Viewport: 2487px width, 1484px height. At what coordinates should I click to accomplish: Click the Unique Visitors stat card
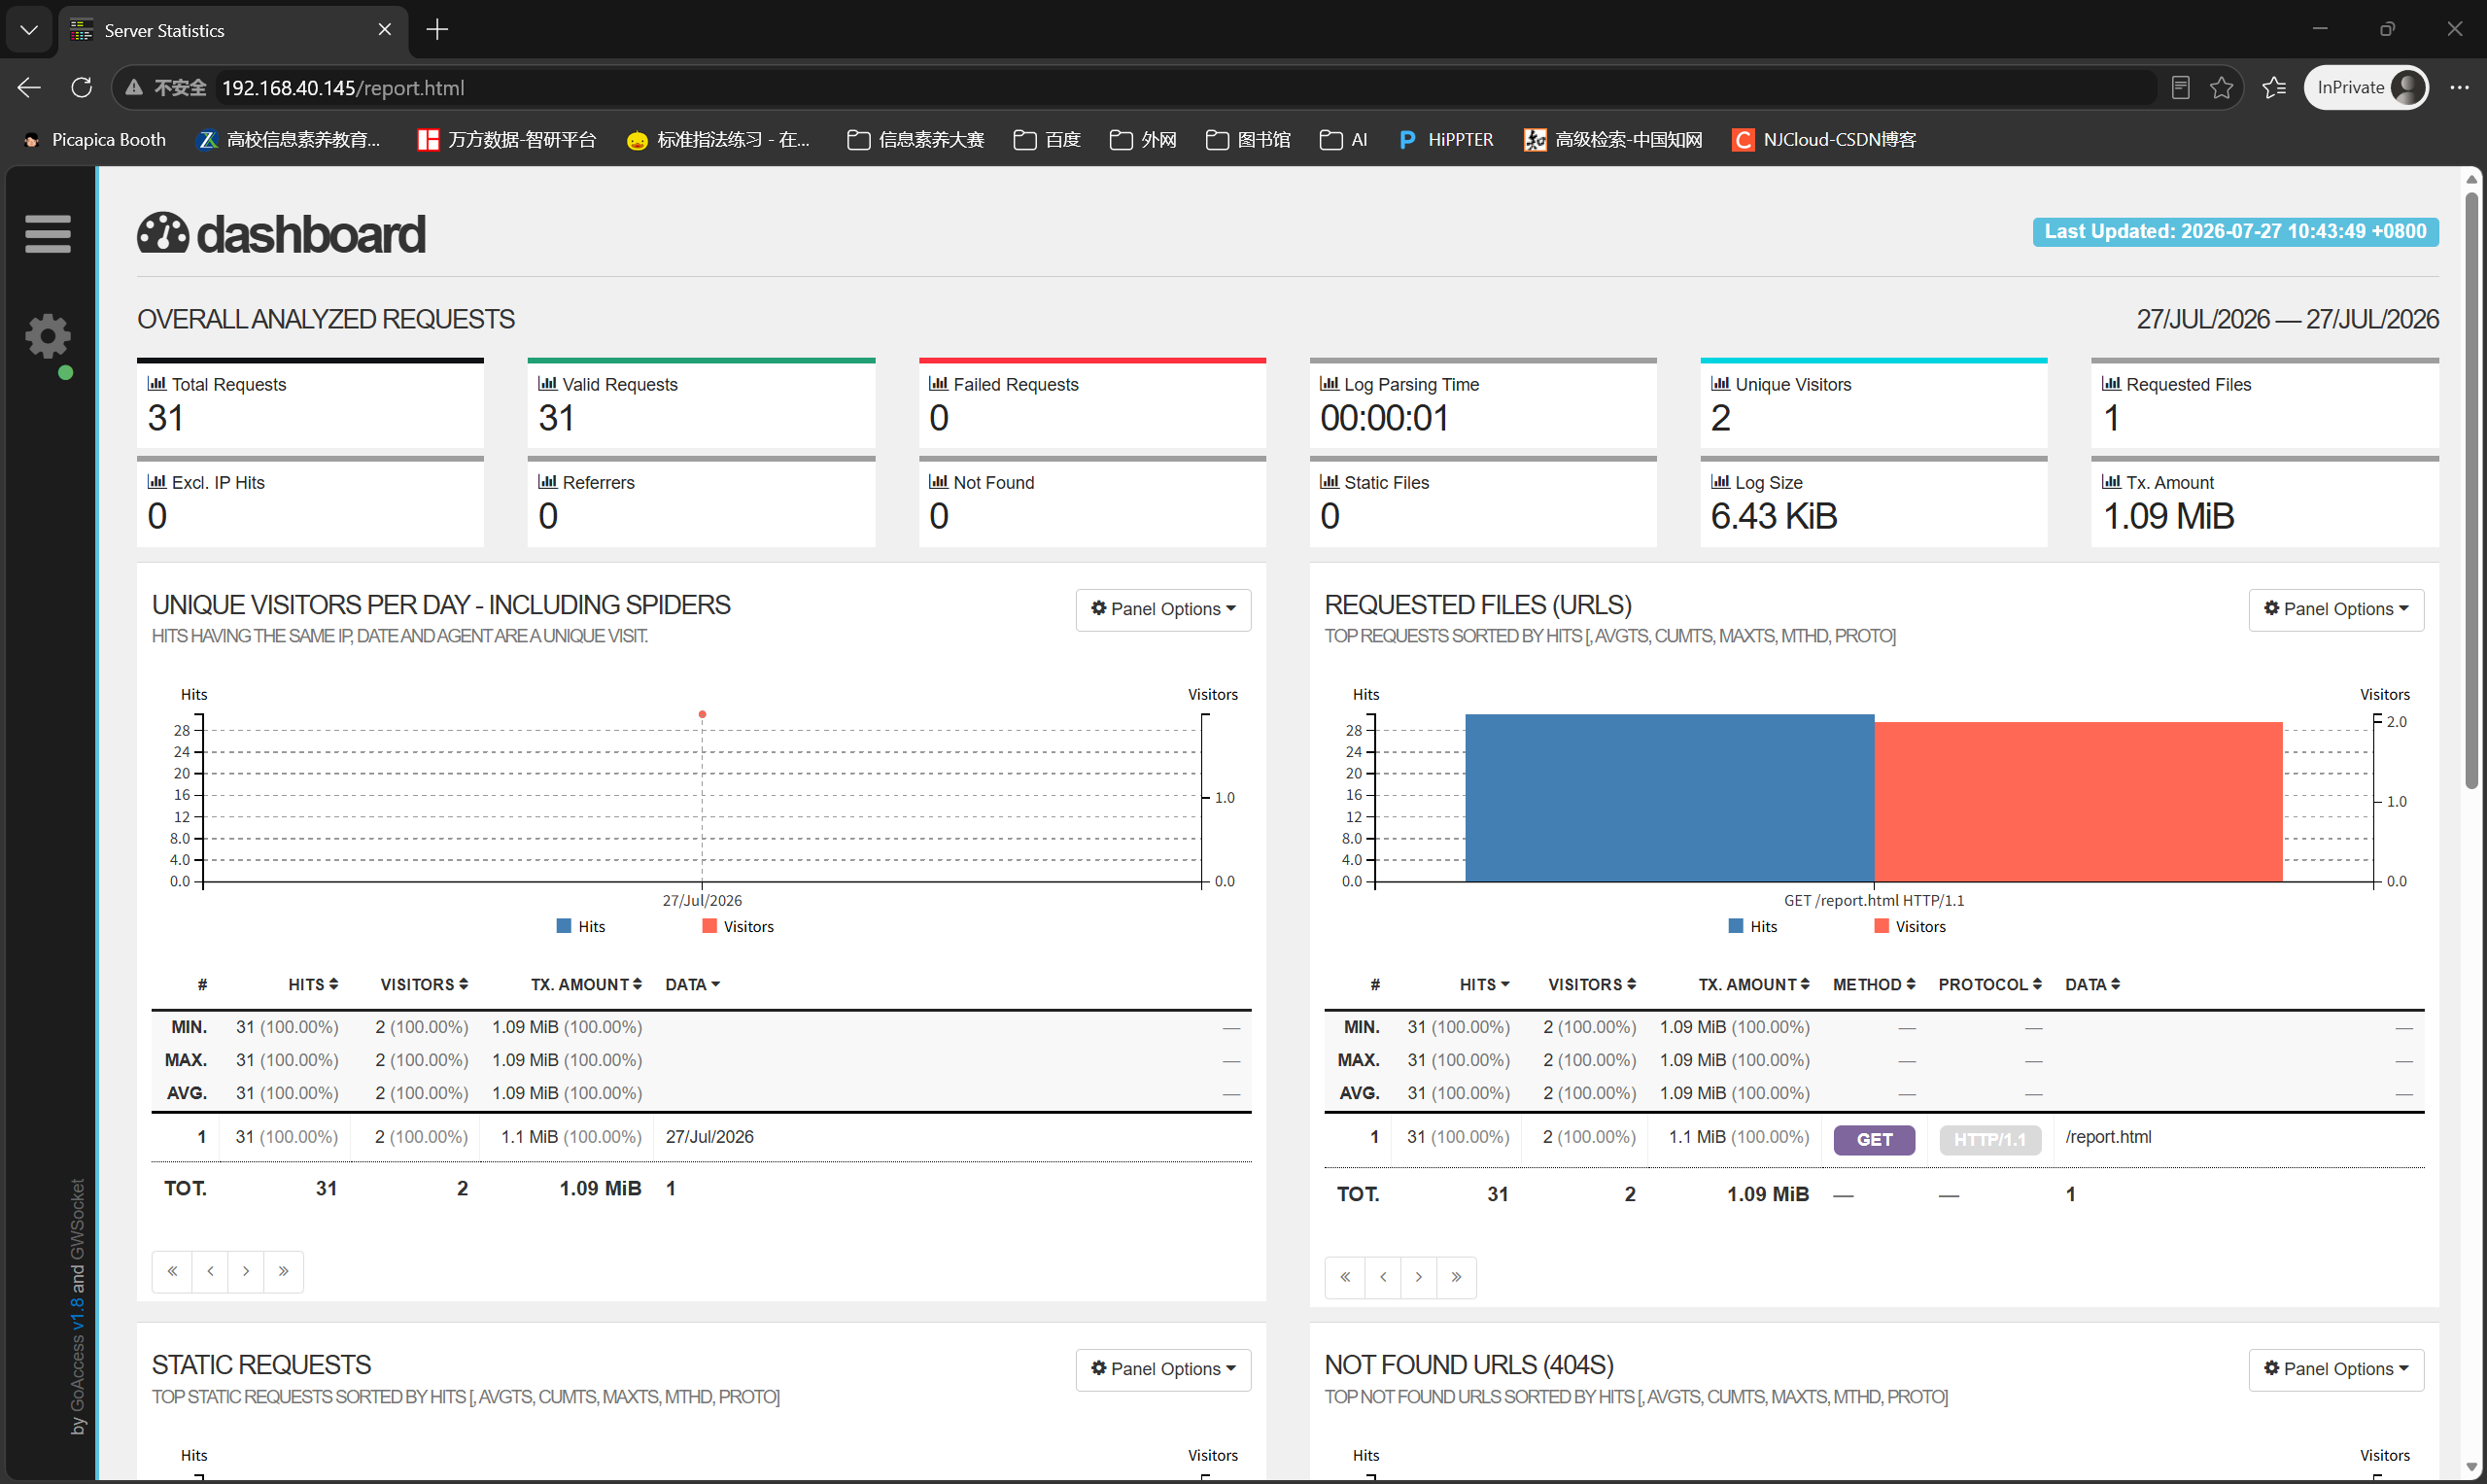(1873, 404)
